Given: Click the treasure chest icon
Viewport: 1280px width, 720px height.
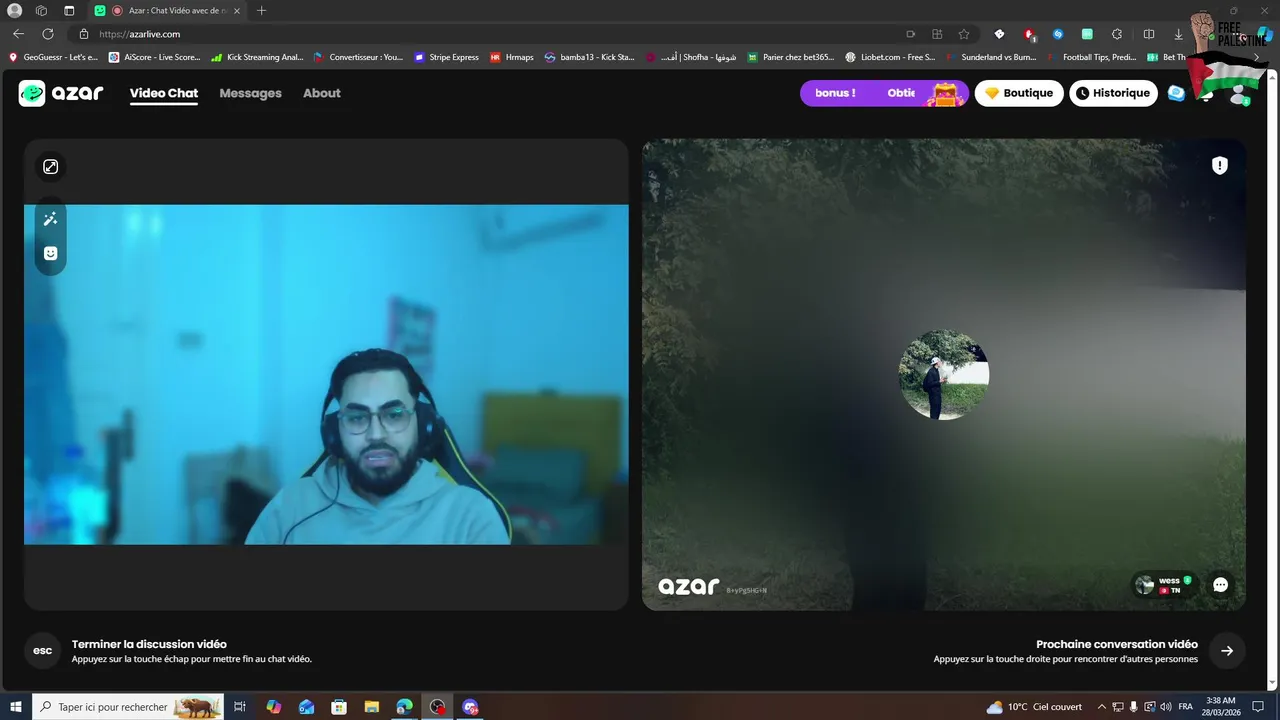Looking at the screenshot, I should [x=945, y=94].
